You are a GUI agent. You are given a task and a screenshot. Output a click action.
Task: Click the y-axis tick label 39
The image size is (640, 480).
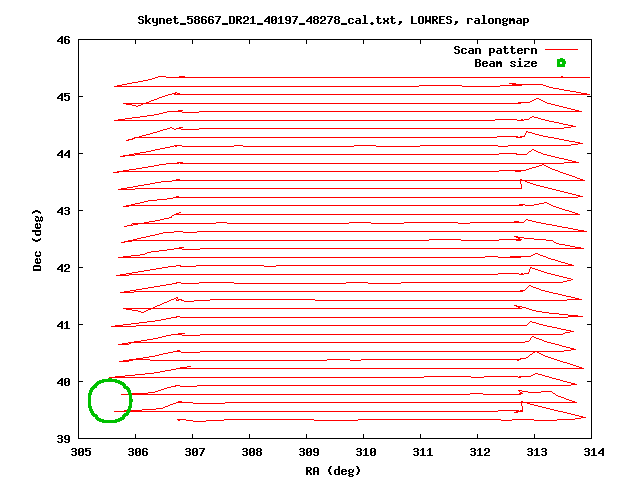point(64,439)
